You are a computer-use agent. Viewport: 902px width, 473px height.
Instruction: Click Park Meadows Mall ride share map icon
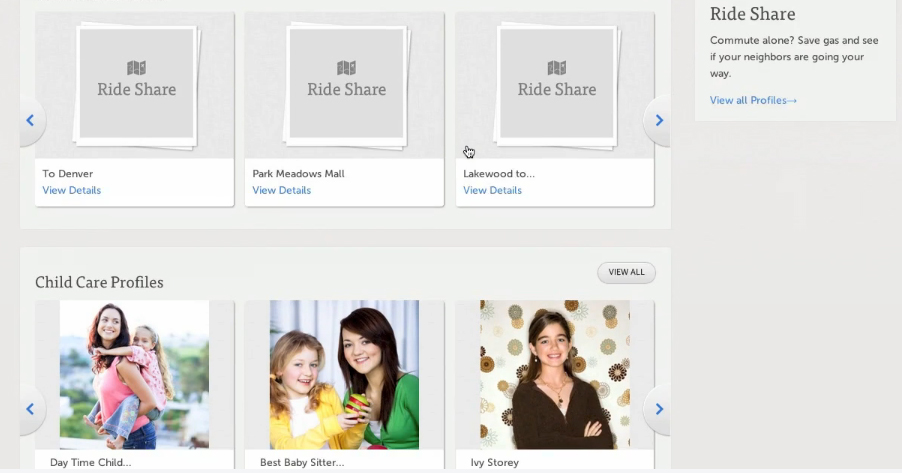coord(346,68)
